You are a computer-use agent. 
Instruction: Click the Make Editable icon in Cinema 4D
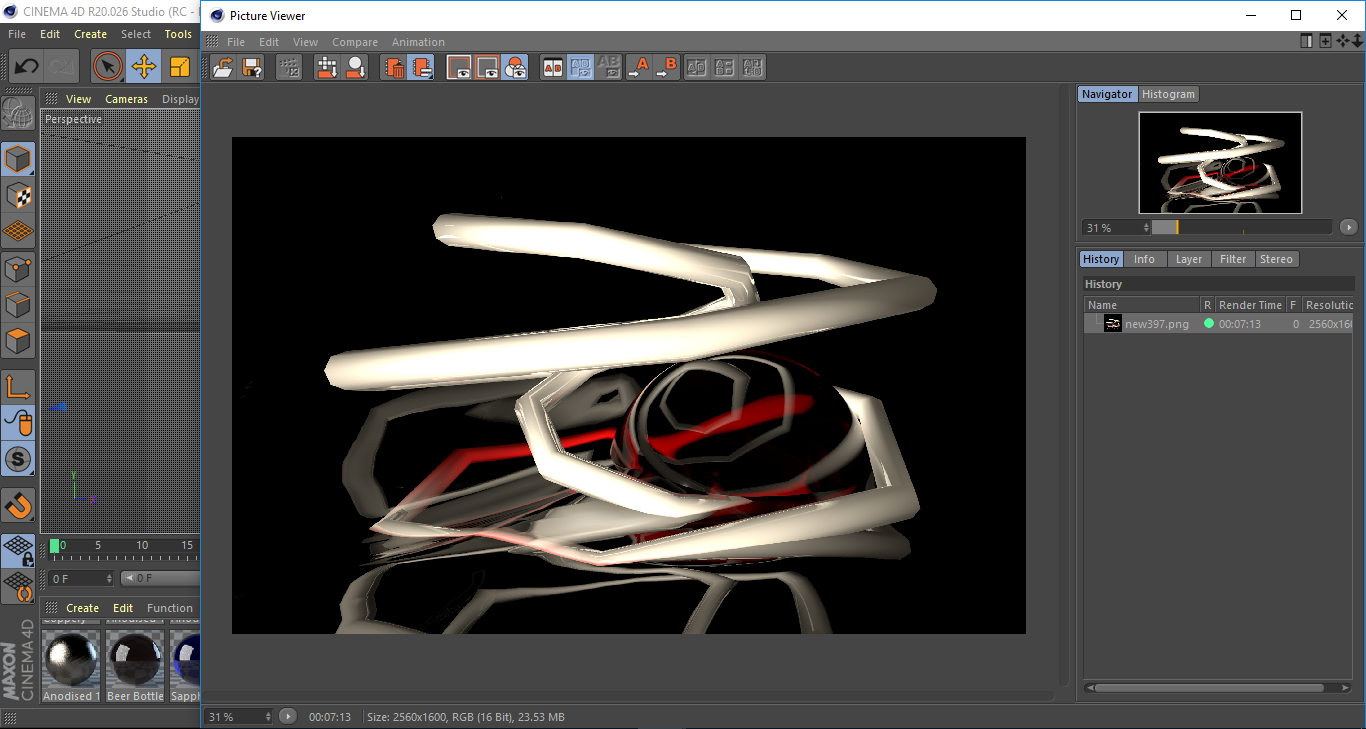pos(17,115)
